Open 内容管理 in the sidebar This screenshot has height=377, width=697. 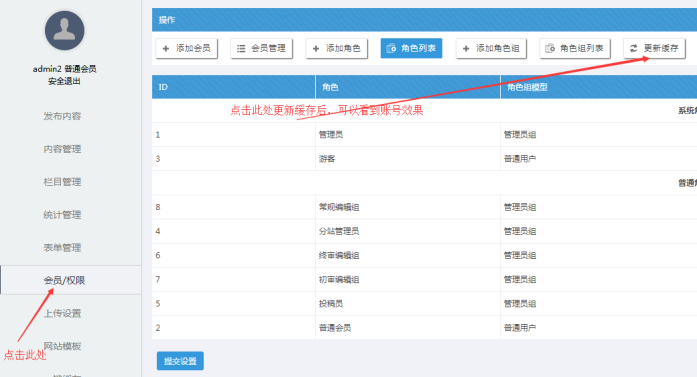tap(62, 149)
